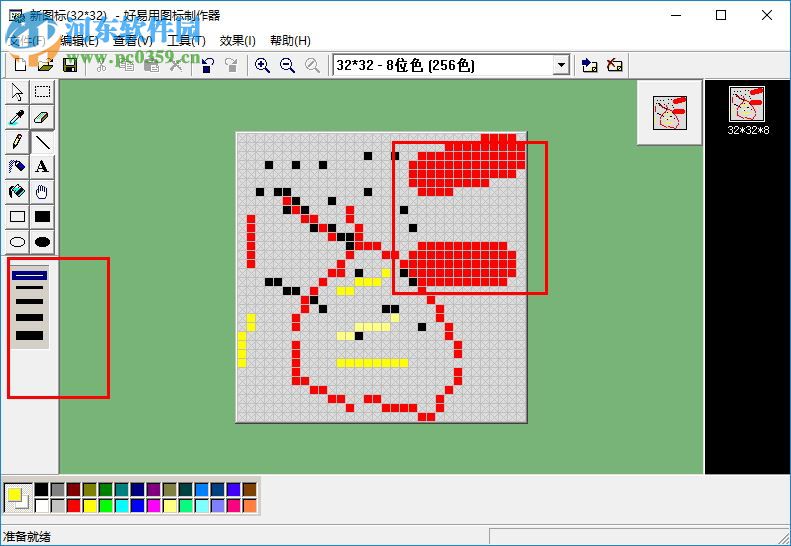The image size is (791, 546).
Task: Select the fourth line width option
Action: (29, 318)
